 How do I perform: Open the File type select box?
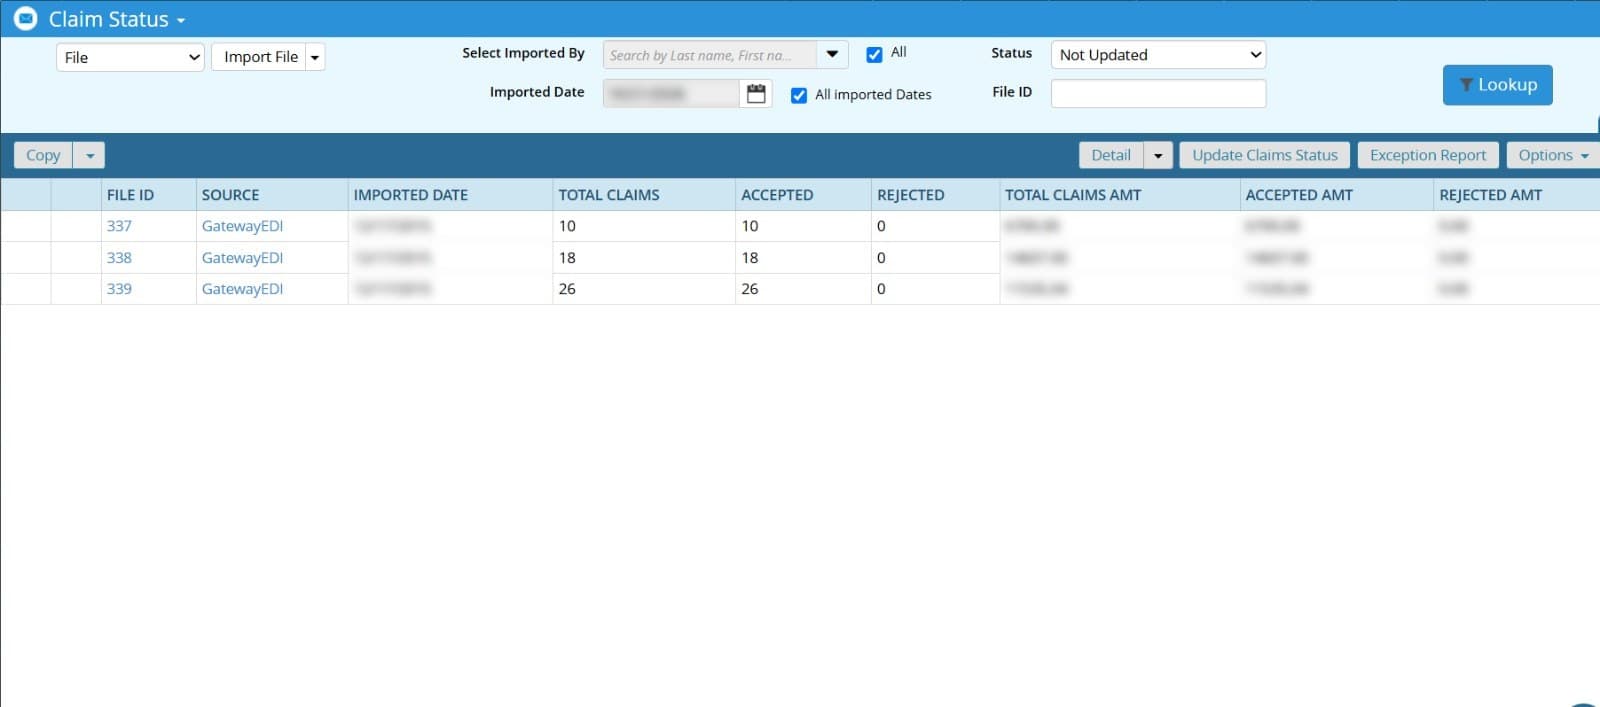click(130, 57)
